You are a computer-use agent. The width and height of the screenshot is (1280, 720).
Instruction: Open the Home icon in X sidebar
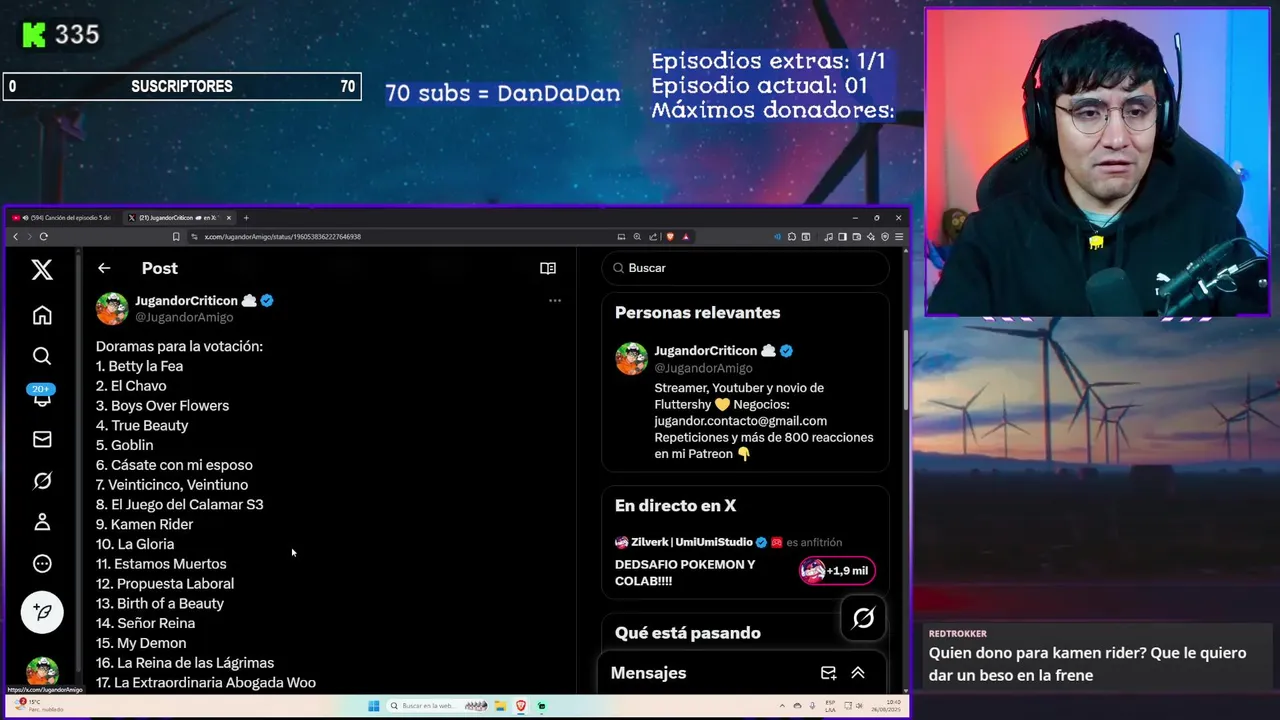coord(42,315)
